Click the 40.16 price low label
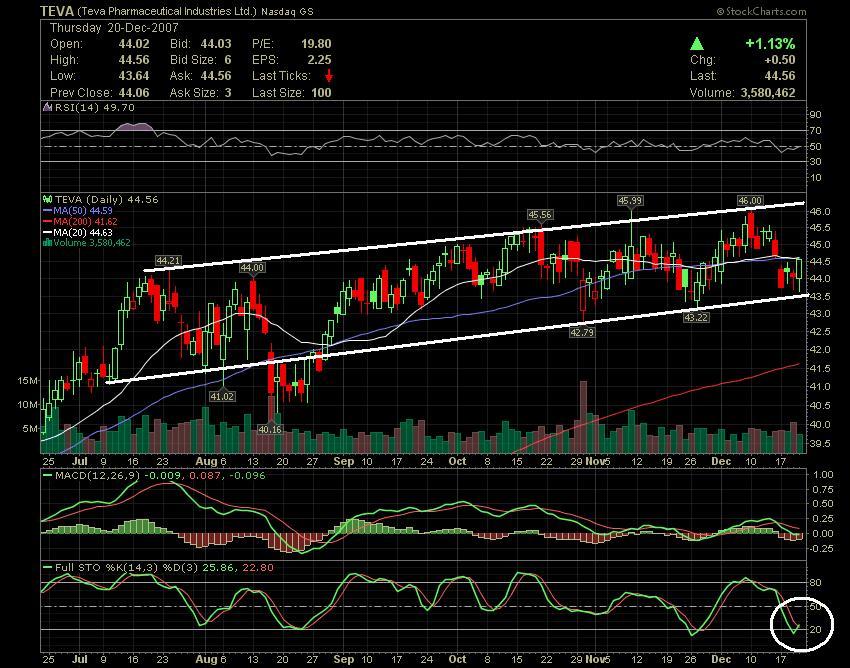Image resolution: width=850 pixels, height=668 pixels. 270,429
